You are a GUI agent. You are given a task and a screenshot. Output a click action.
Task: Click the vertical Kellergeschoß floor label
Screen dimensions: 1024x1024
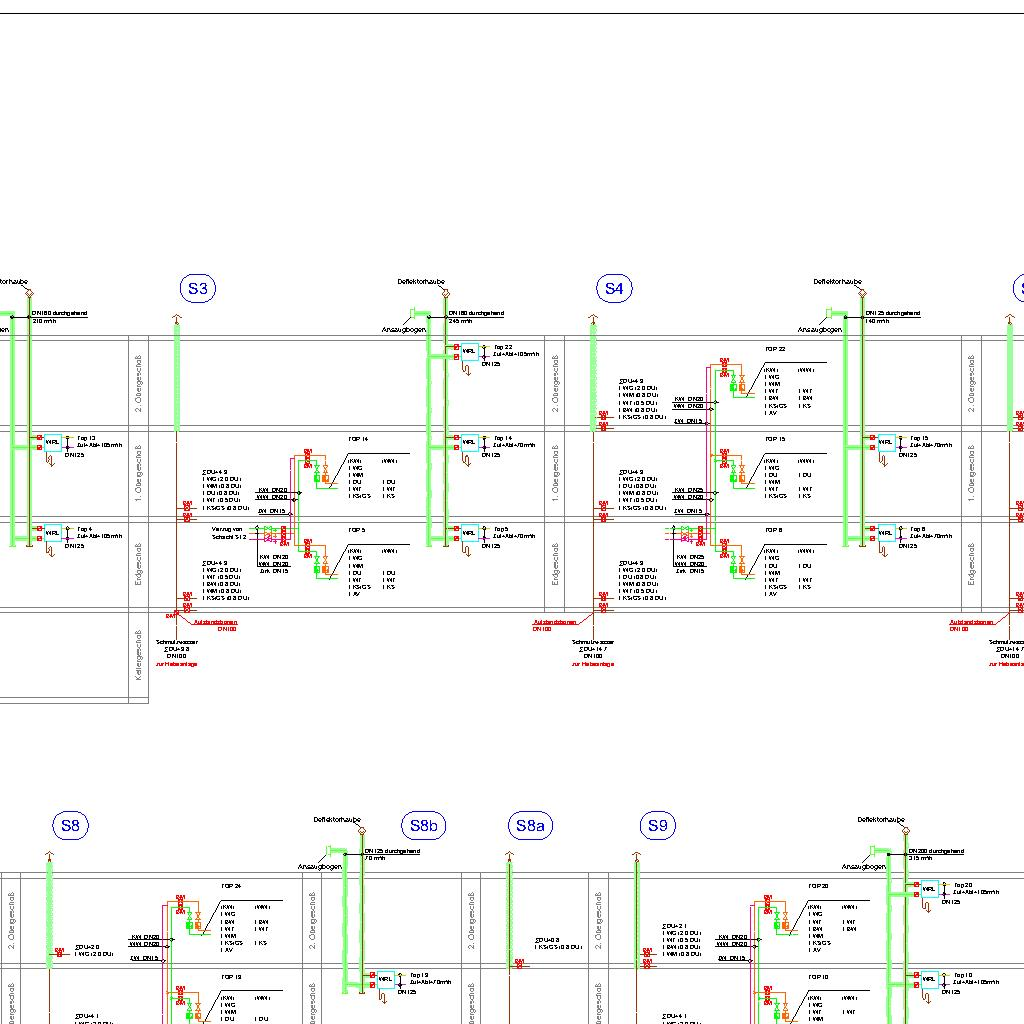139,656
